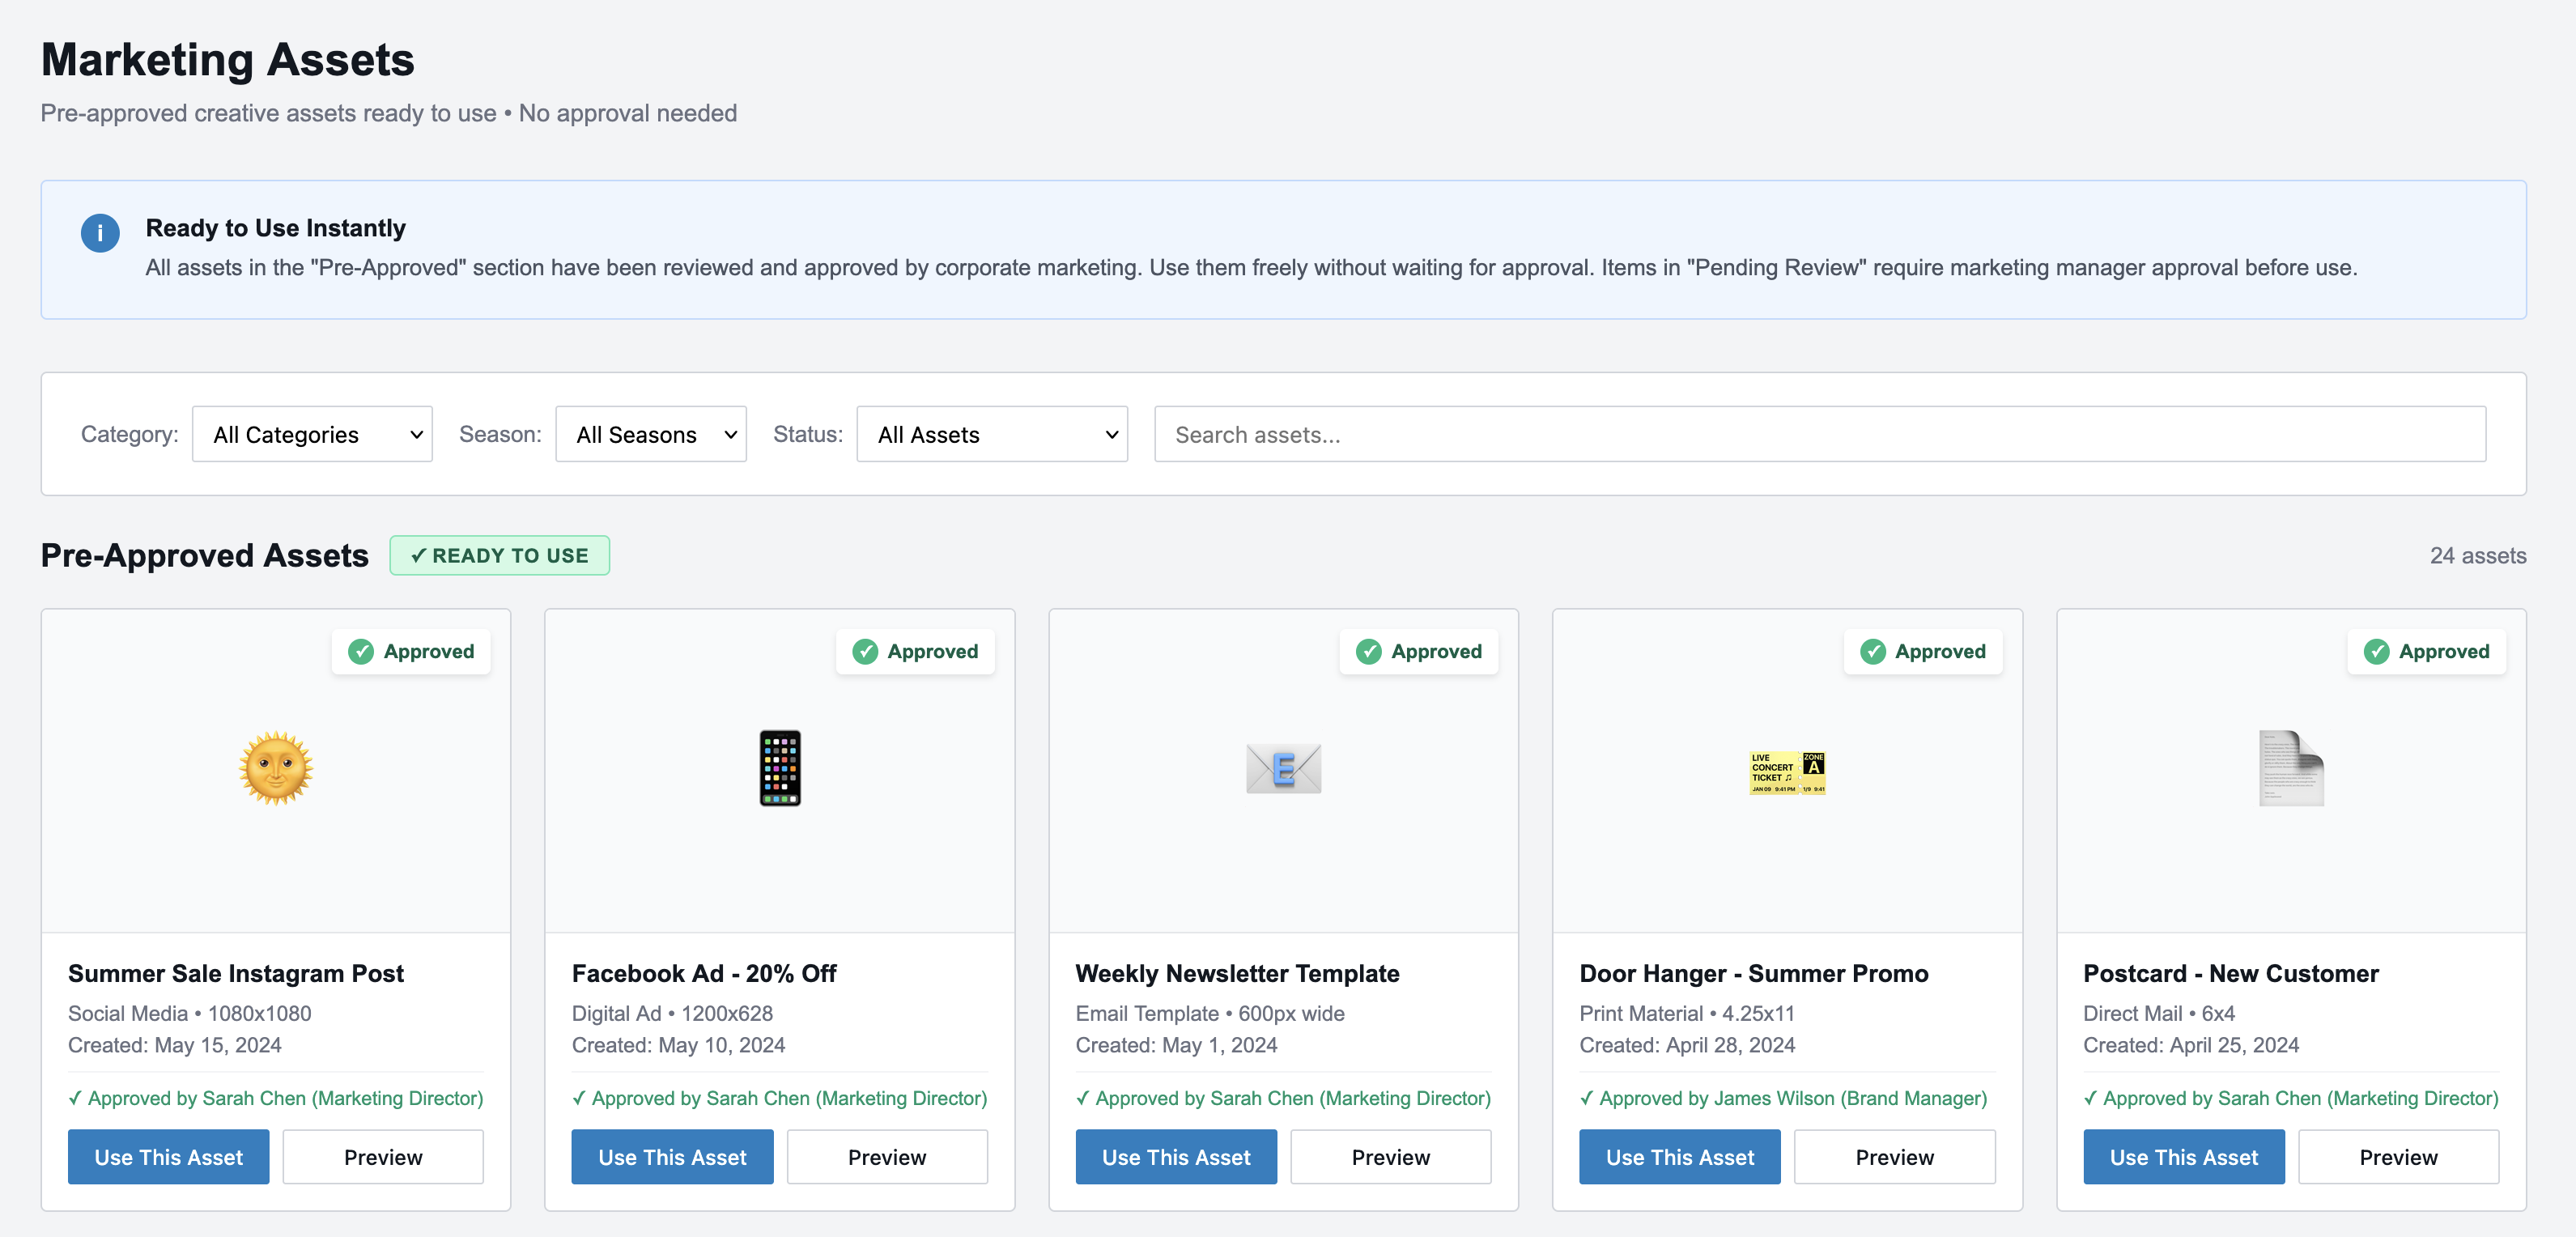
Task: Click the sun icon on Summer Sale Instagram Post
Action: click(x=275, y=768)
